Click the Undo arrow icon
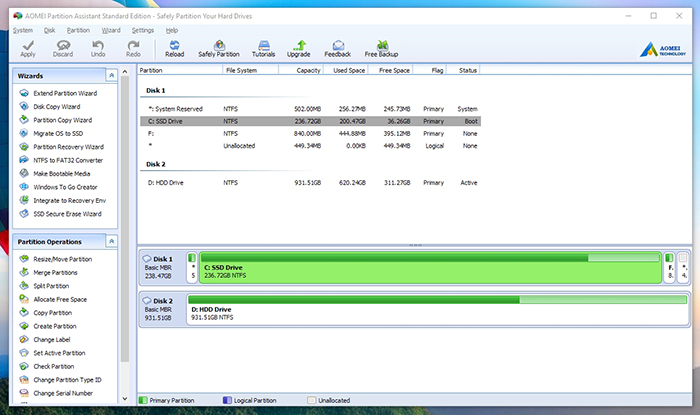700x415 pixels. point(98,45)
